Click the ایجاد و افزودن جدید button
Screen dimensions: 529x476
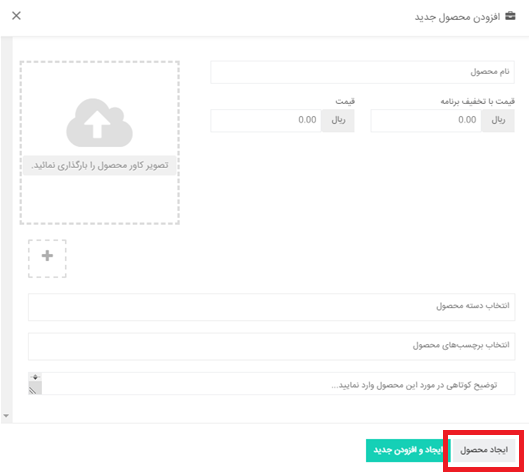coord(408,450)
